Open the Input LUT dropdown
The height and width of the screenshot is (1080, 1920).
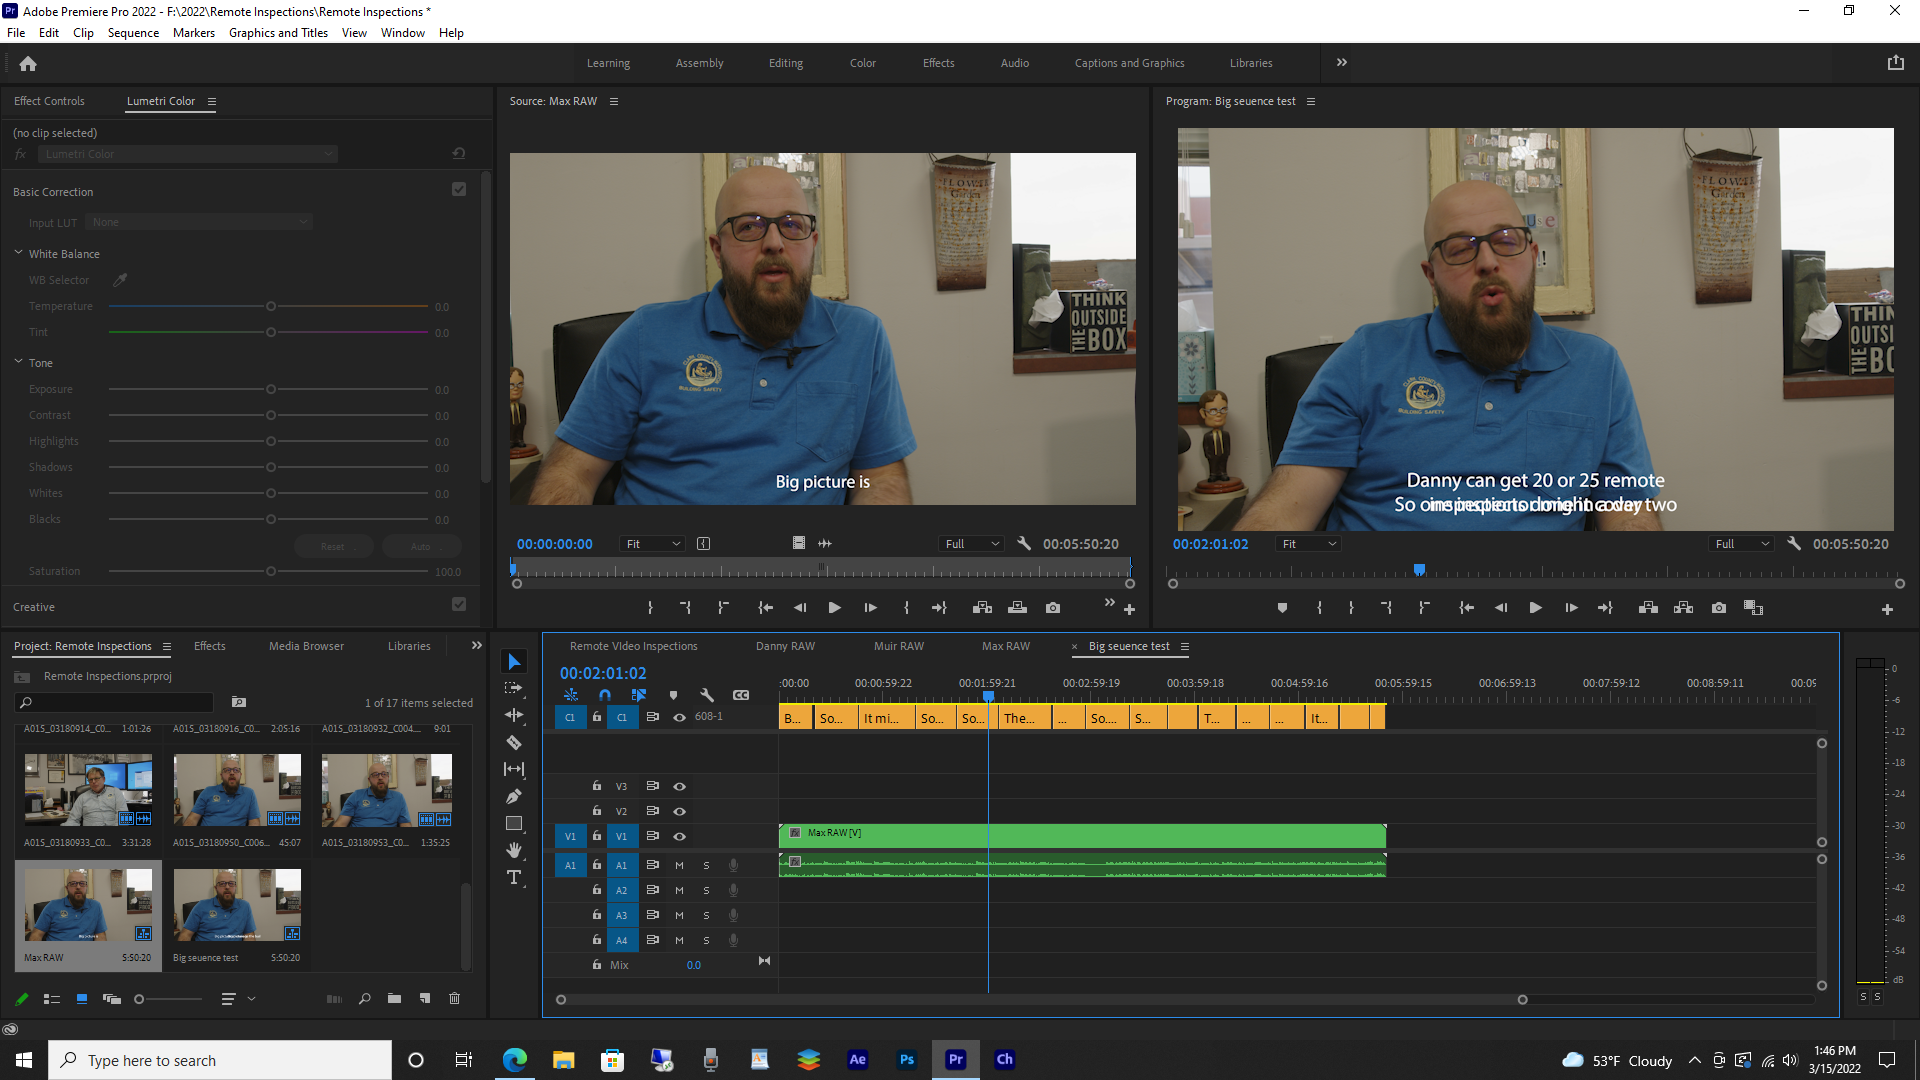point(199,221)
